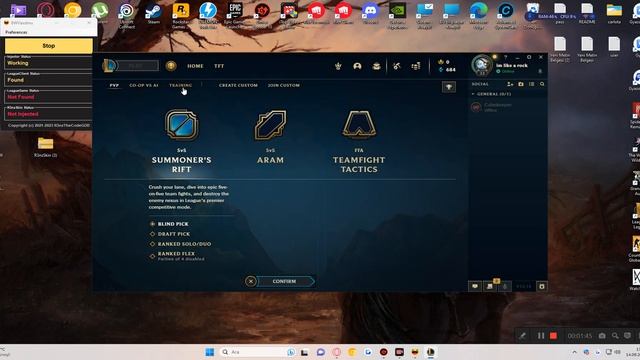Click the recorder zoom magnifier icon
Viewport: 640px width, 360px height.
pyautogui.click(x=615, y=336)
